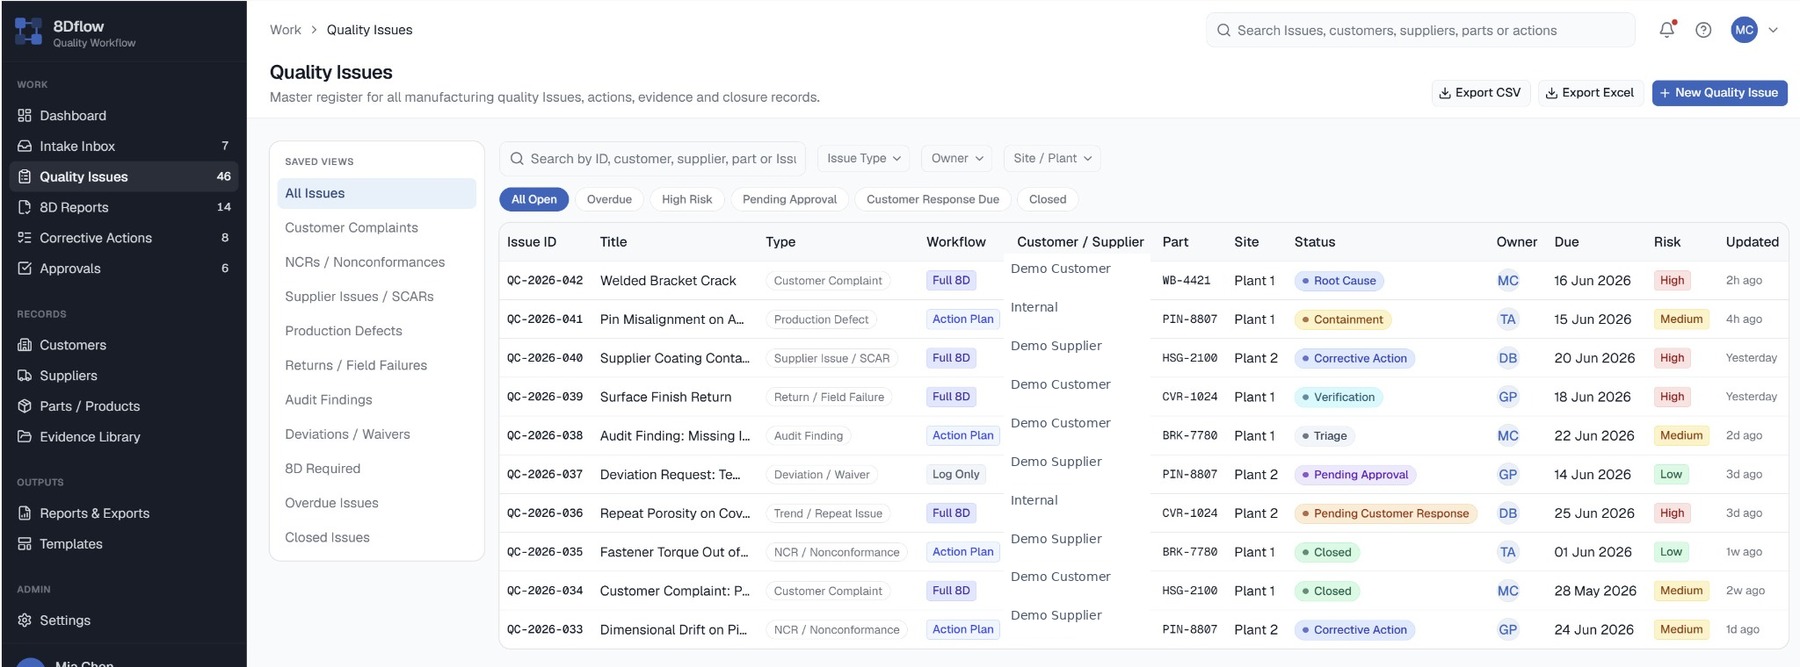Click the TA owner avatar for QC-2026-041
The image size is (1800, 667).
pos(1508,319)
